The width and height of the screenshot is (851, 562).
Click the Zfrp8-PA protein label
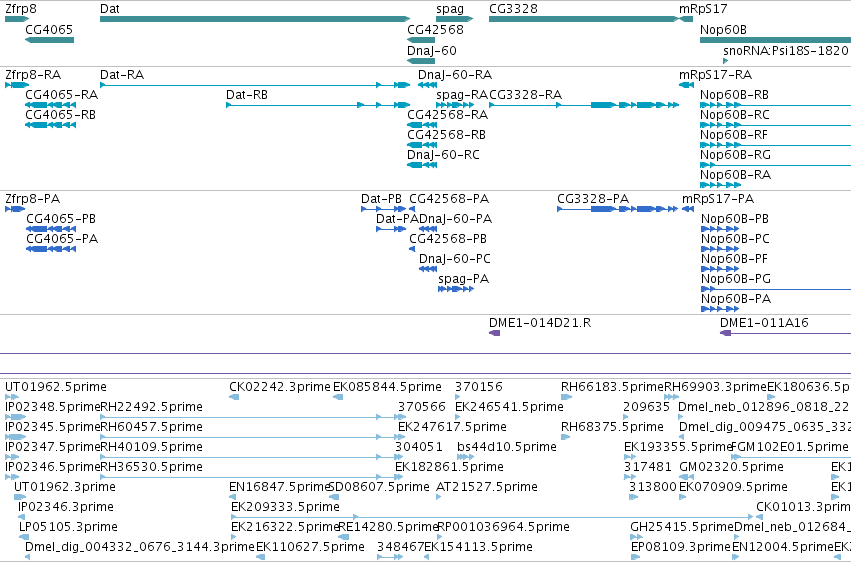point(33,199)
